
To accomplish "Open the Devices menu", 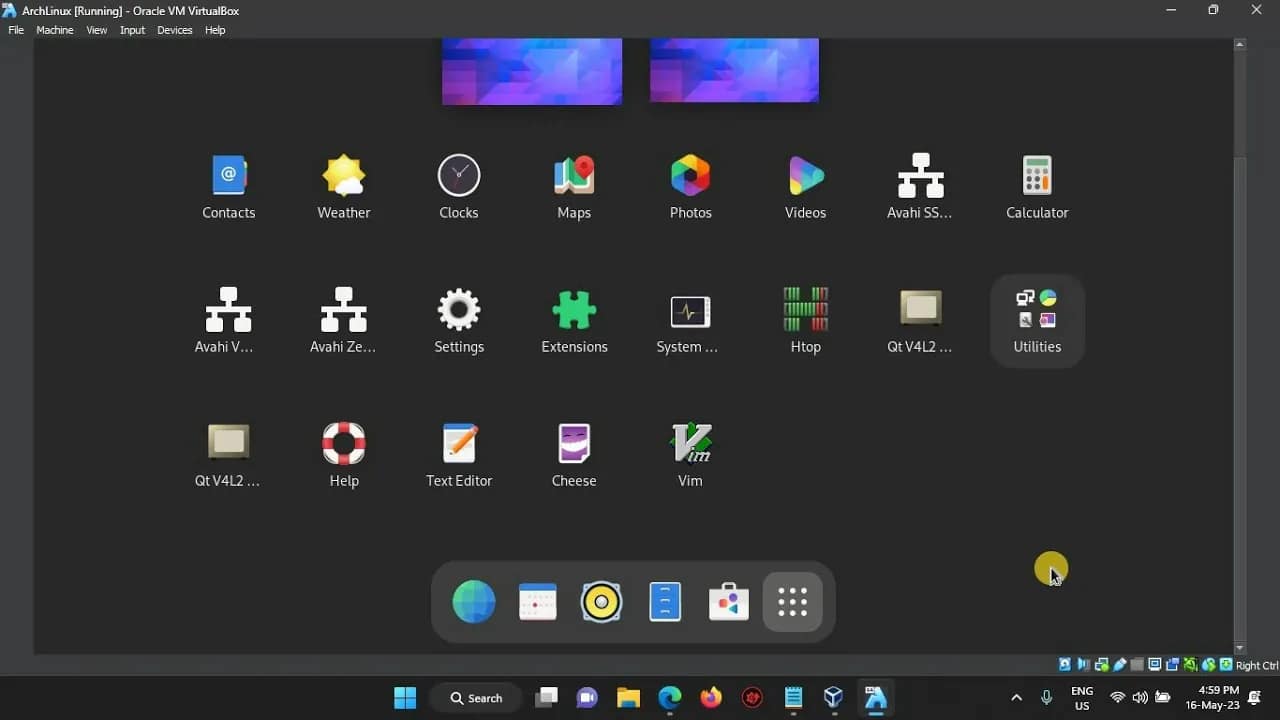I will tap(174, 30).
